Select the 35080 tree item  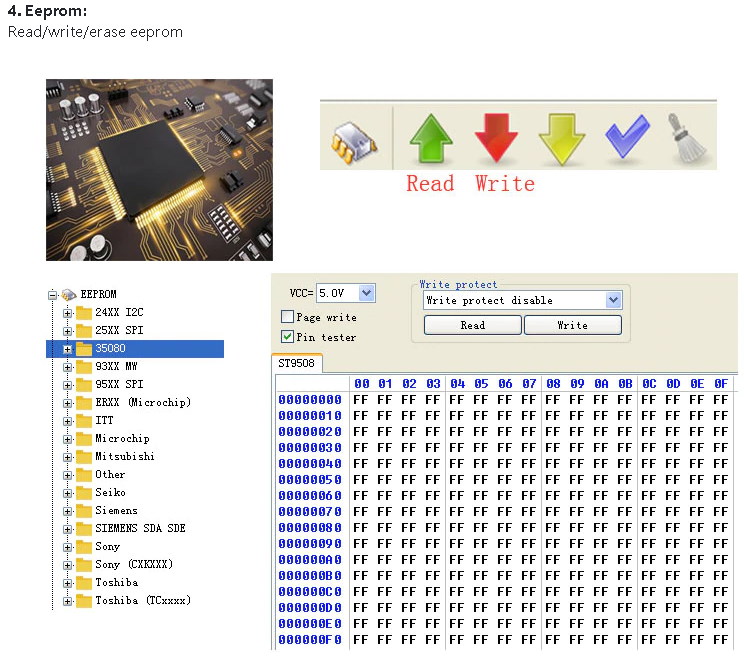point(135,349)
